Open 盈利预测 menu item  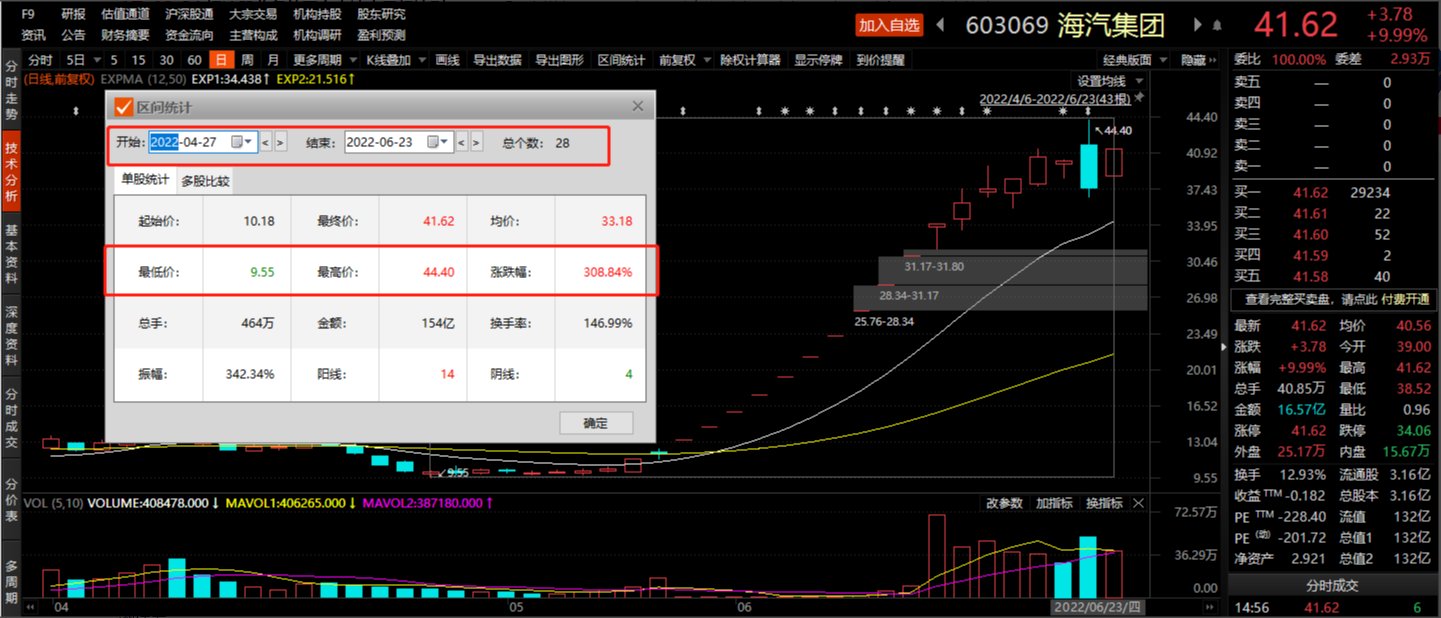[381, 34]
